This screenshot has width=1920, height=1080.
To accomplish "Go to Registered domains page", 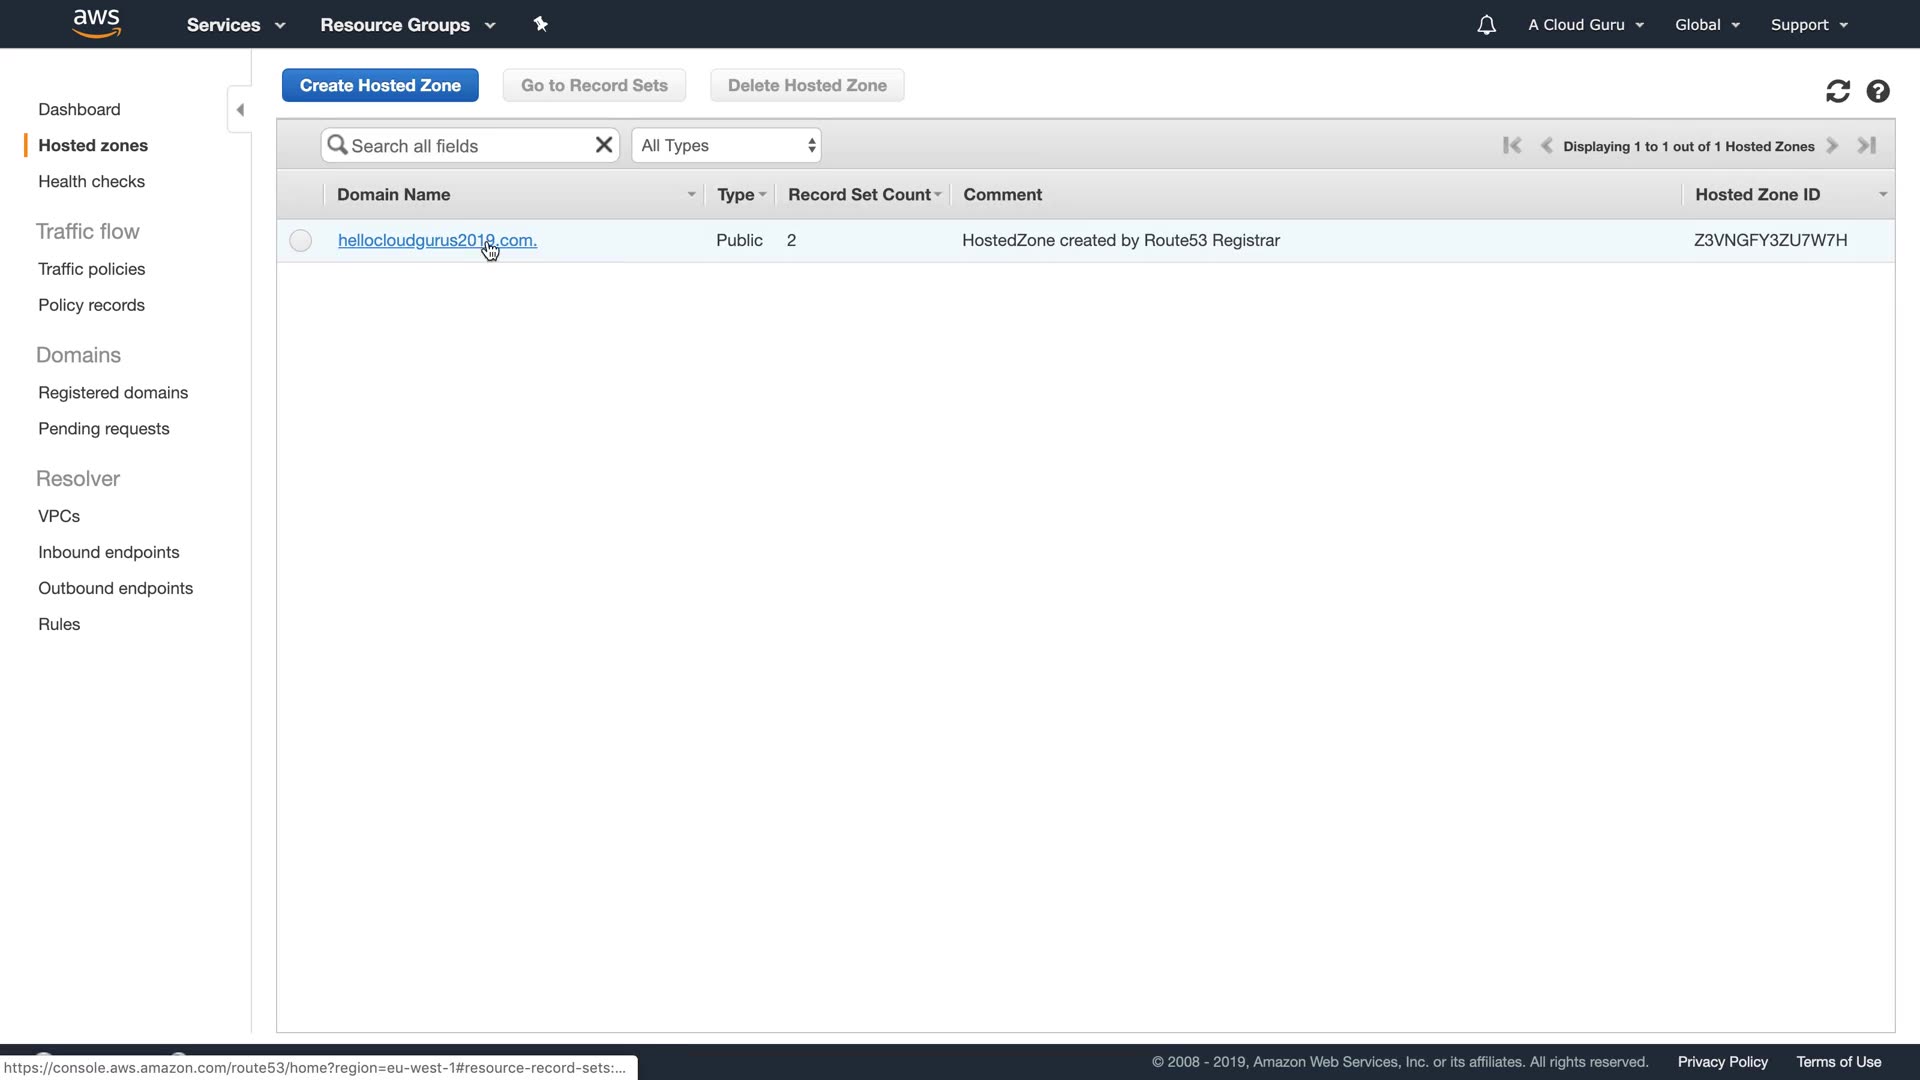I will coord(113,393).
